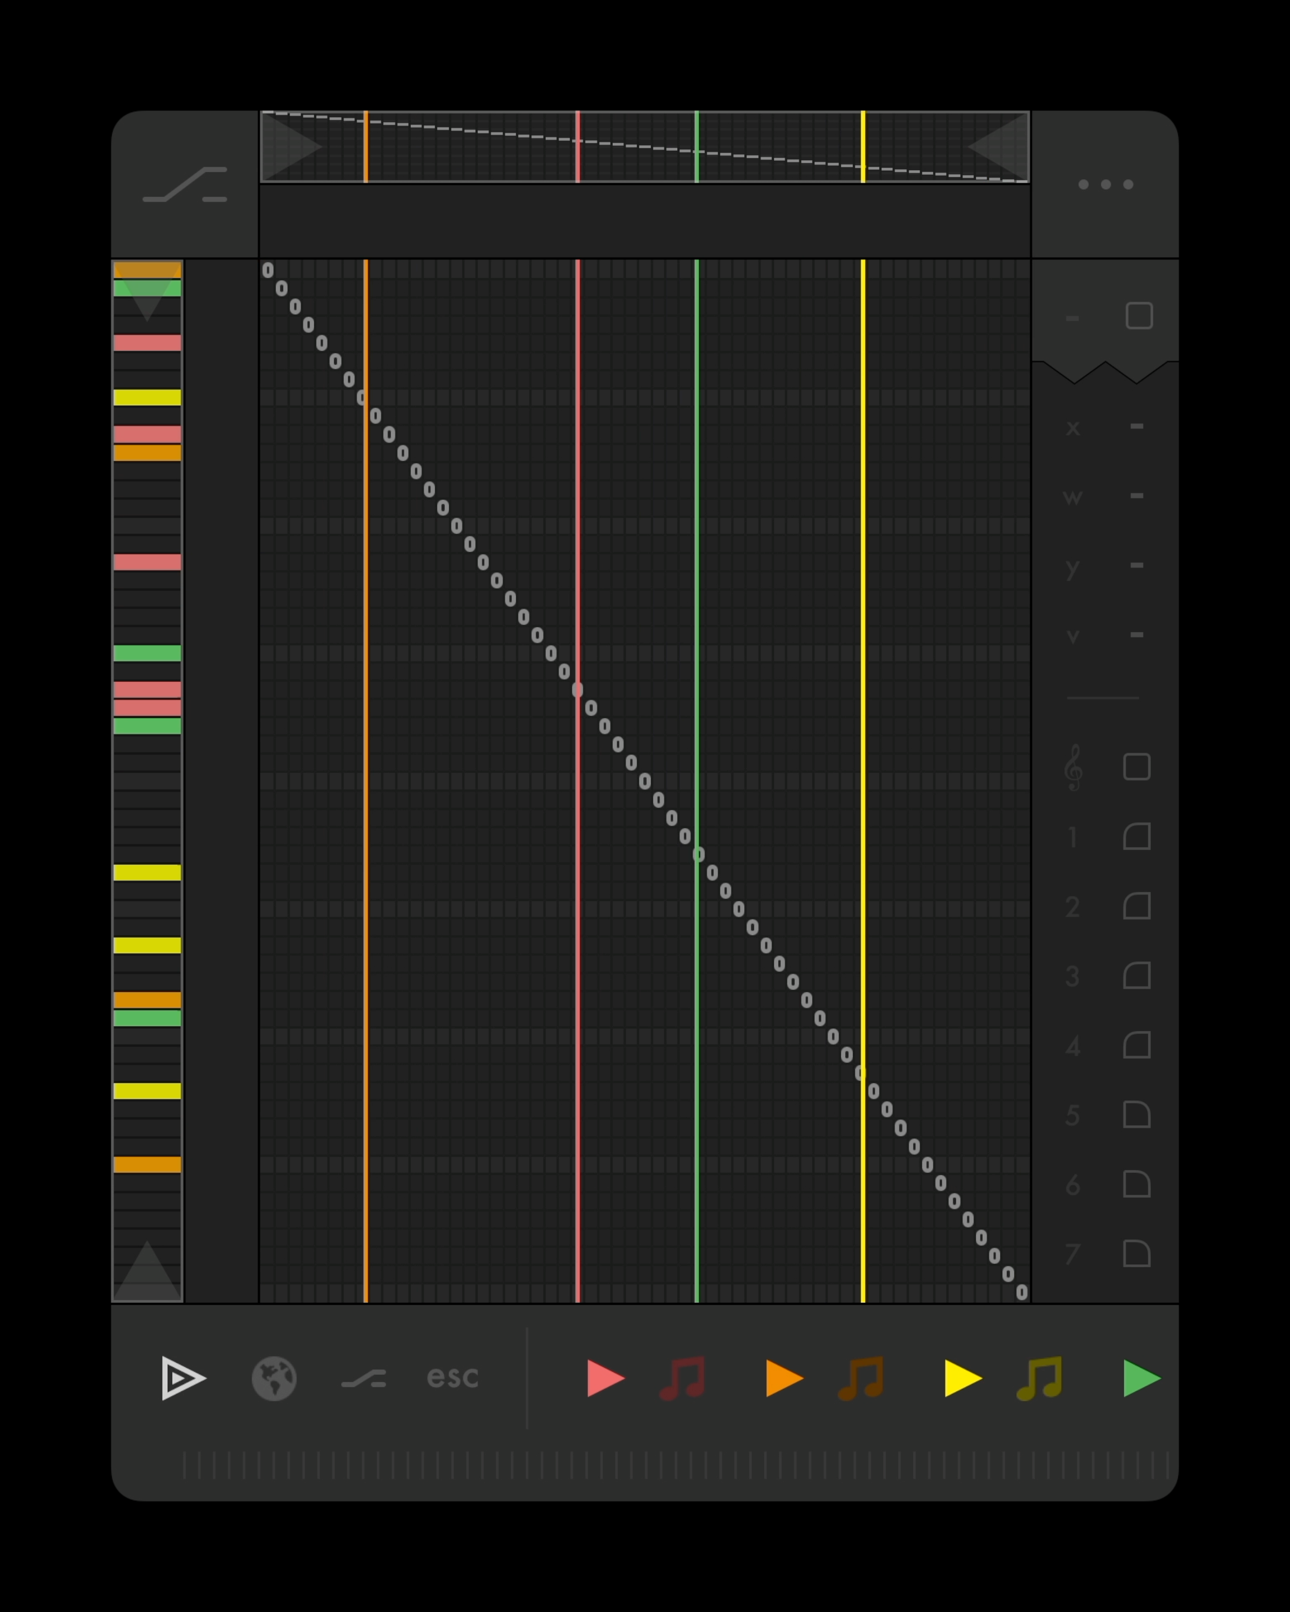Screen dimensions: 1290x1612
Task: Select the ramp curve icon at top left
Action: (x=185, y=185)
